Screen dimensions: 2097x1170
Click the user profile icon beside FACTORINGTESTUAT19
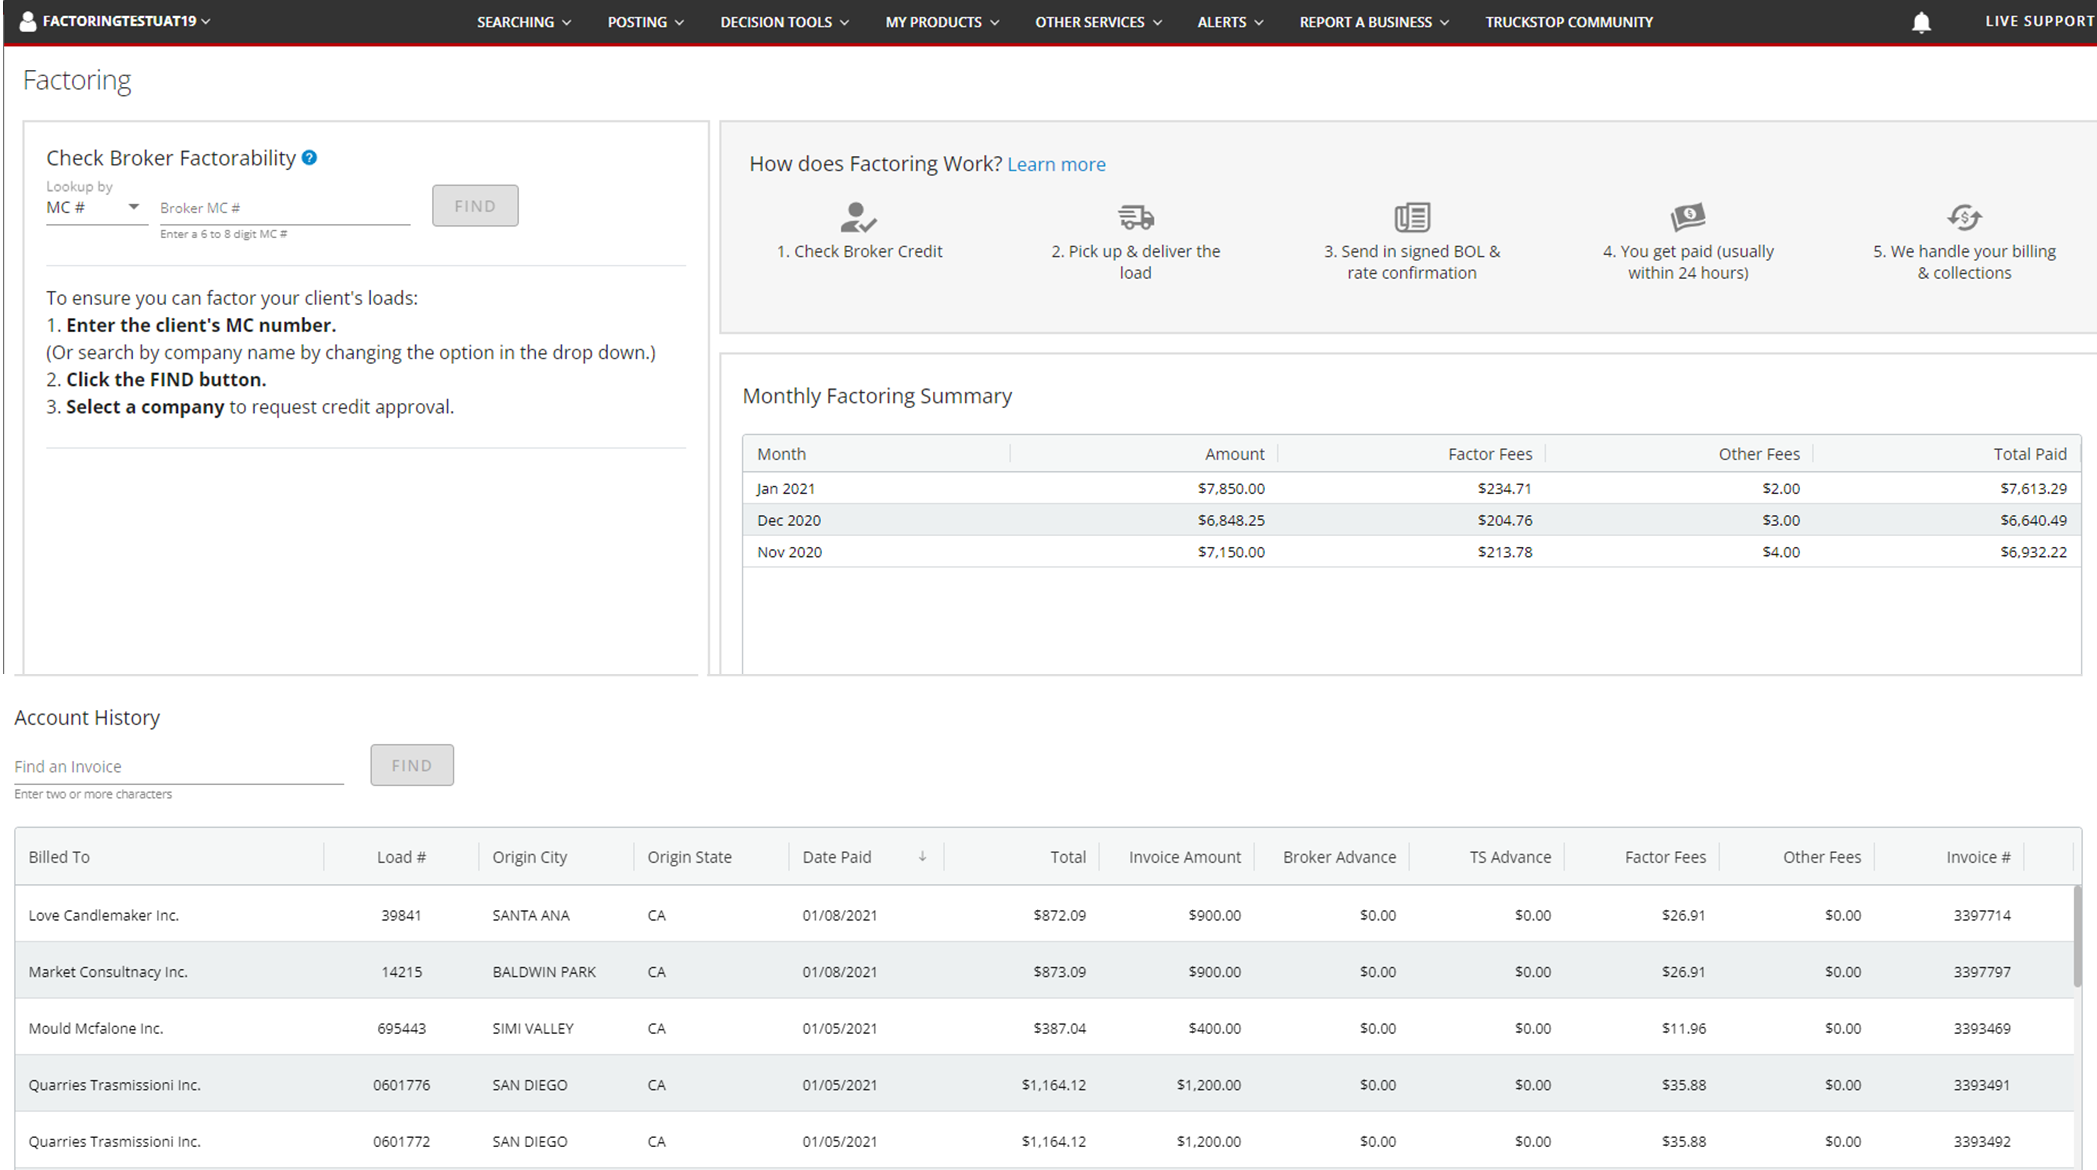[x=26, y=21]
